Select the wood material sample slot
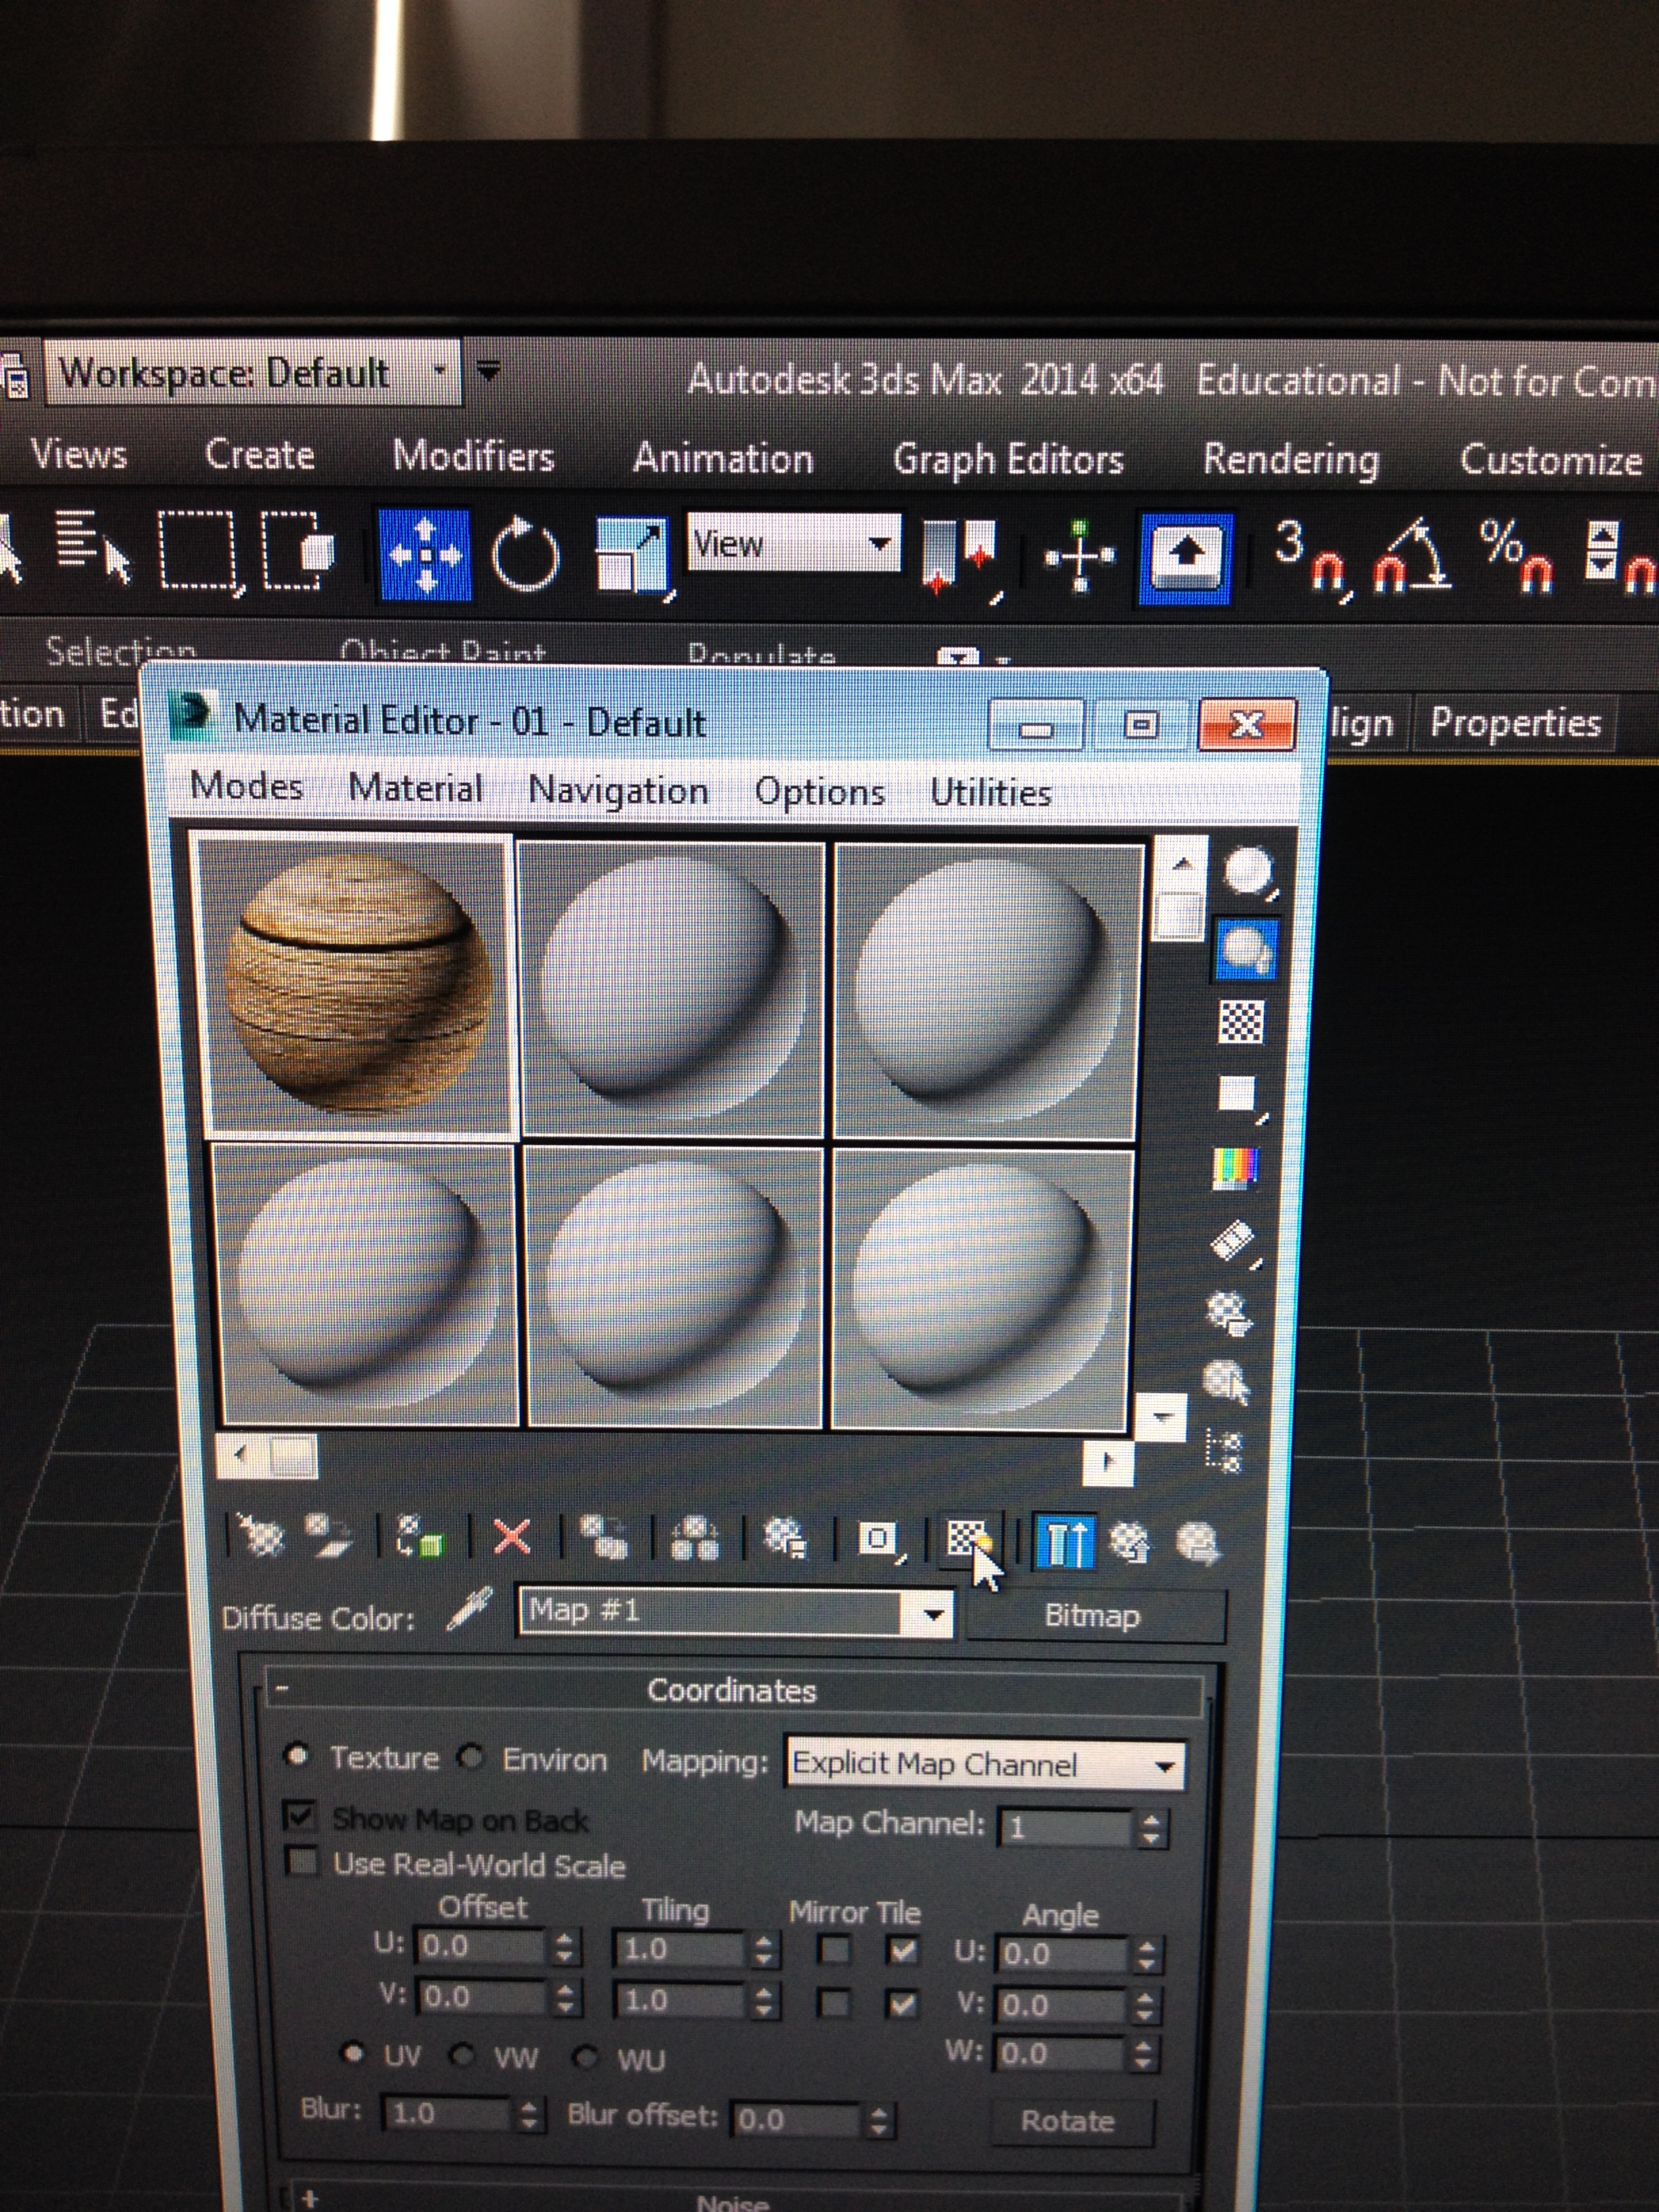The height and width of the screenshot is (2212, 1659). (357, 986)
